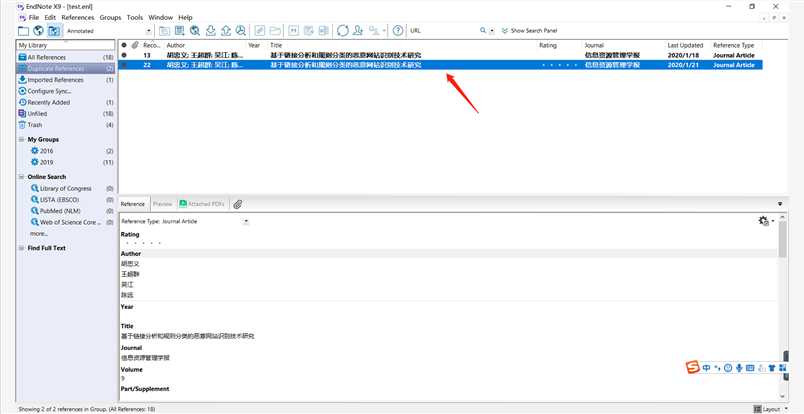Viewport: 804px width, 414px height.
Task: Select the Reference tab
Action: tap(133, 204)
